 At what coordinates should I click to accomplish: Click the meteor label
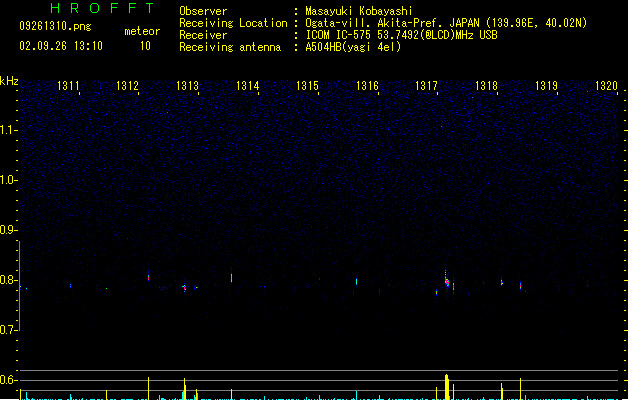tap(142, 31)
